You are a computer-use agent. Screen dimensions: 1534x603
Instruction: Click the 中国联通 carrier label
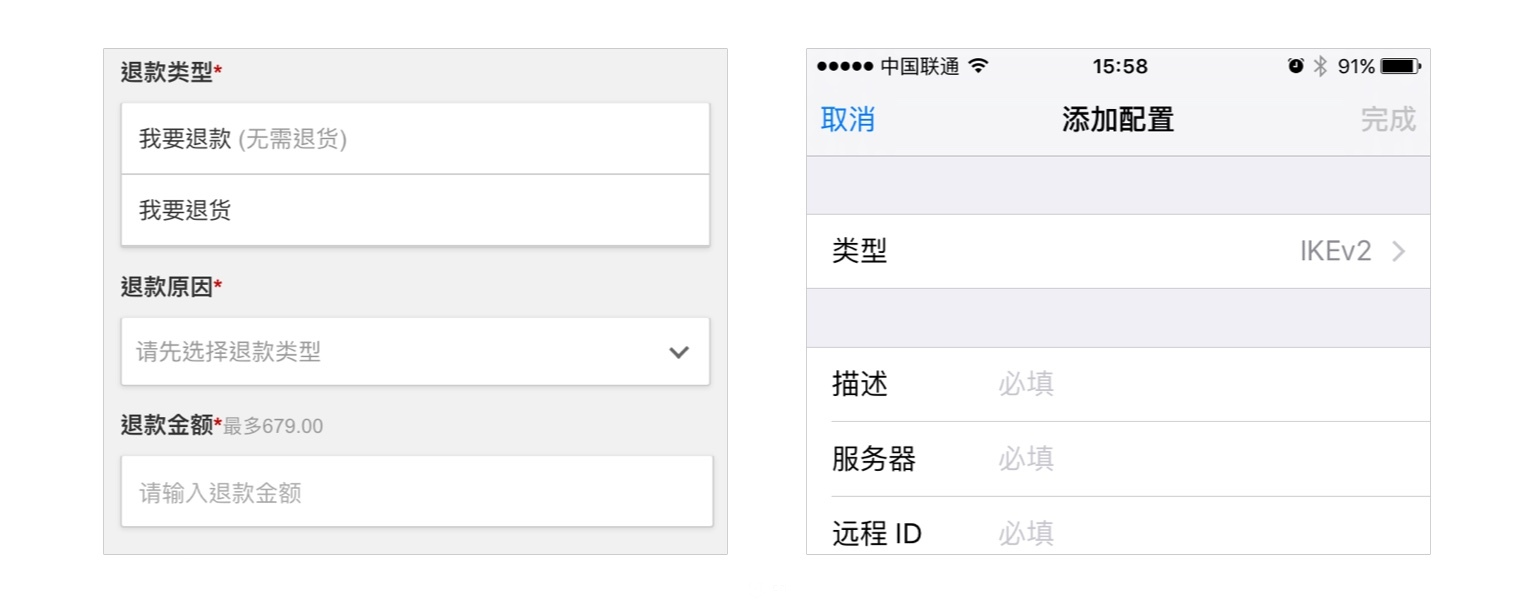click(920, 67)
